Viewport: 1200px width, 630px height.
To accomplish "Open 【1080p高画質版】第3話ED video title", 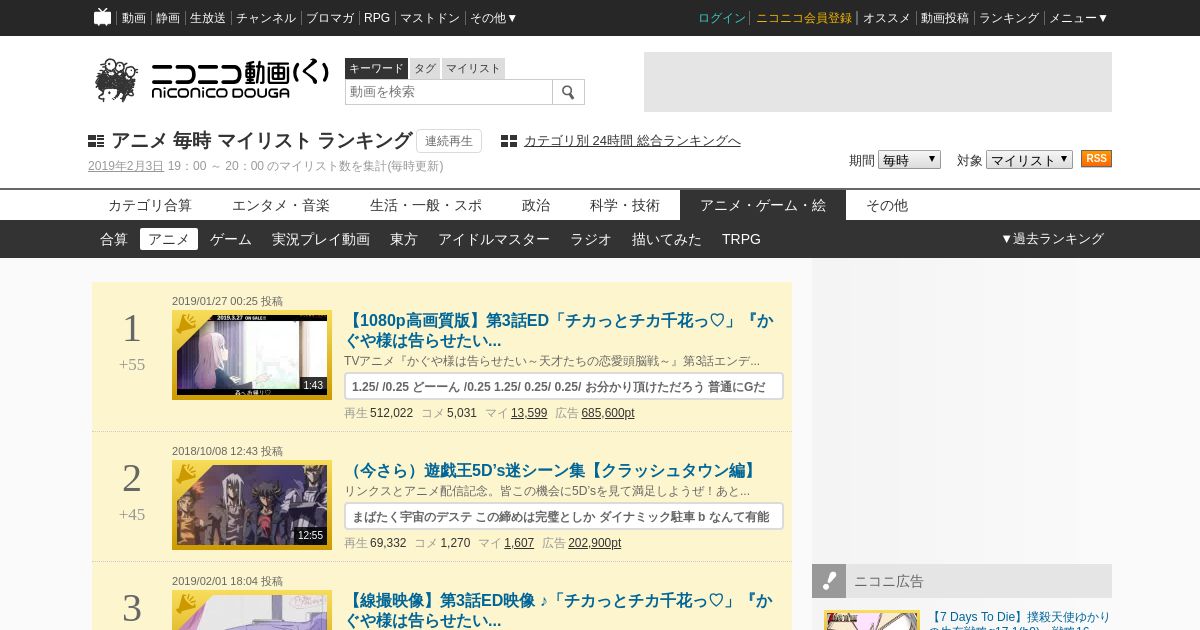I will pyautogui.click(x=559, y=331).
